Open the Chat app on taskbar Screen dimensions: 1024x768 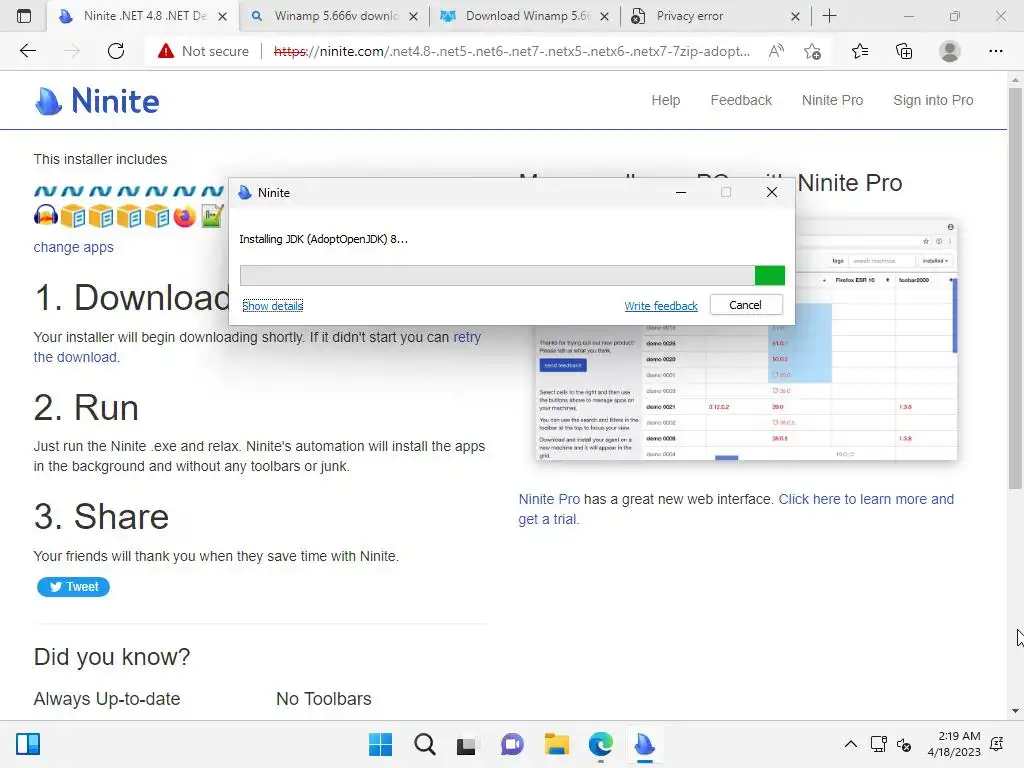pyautogui.click(x=512, y=744)
